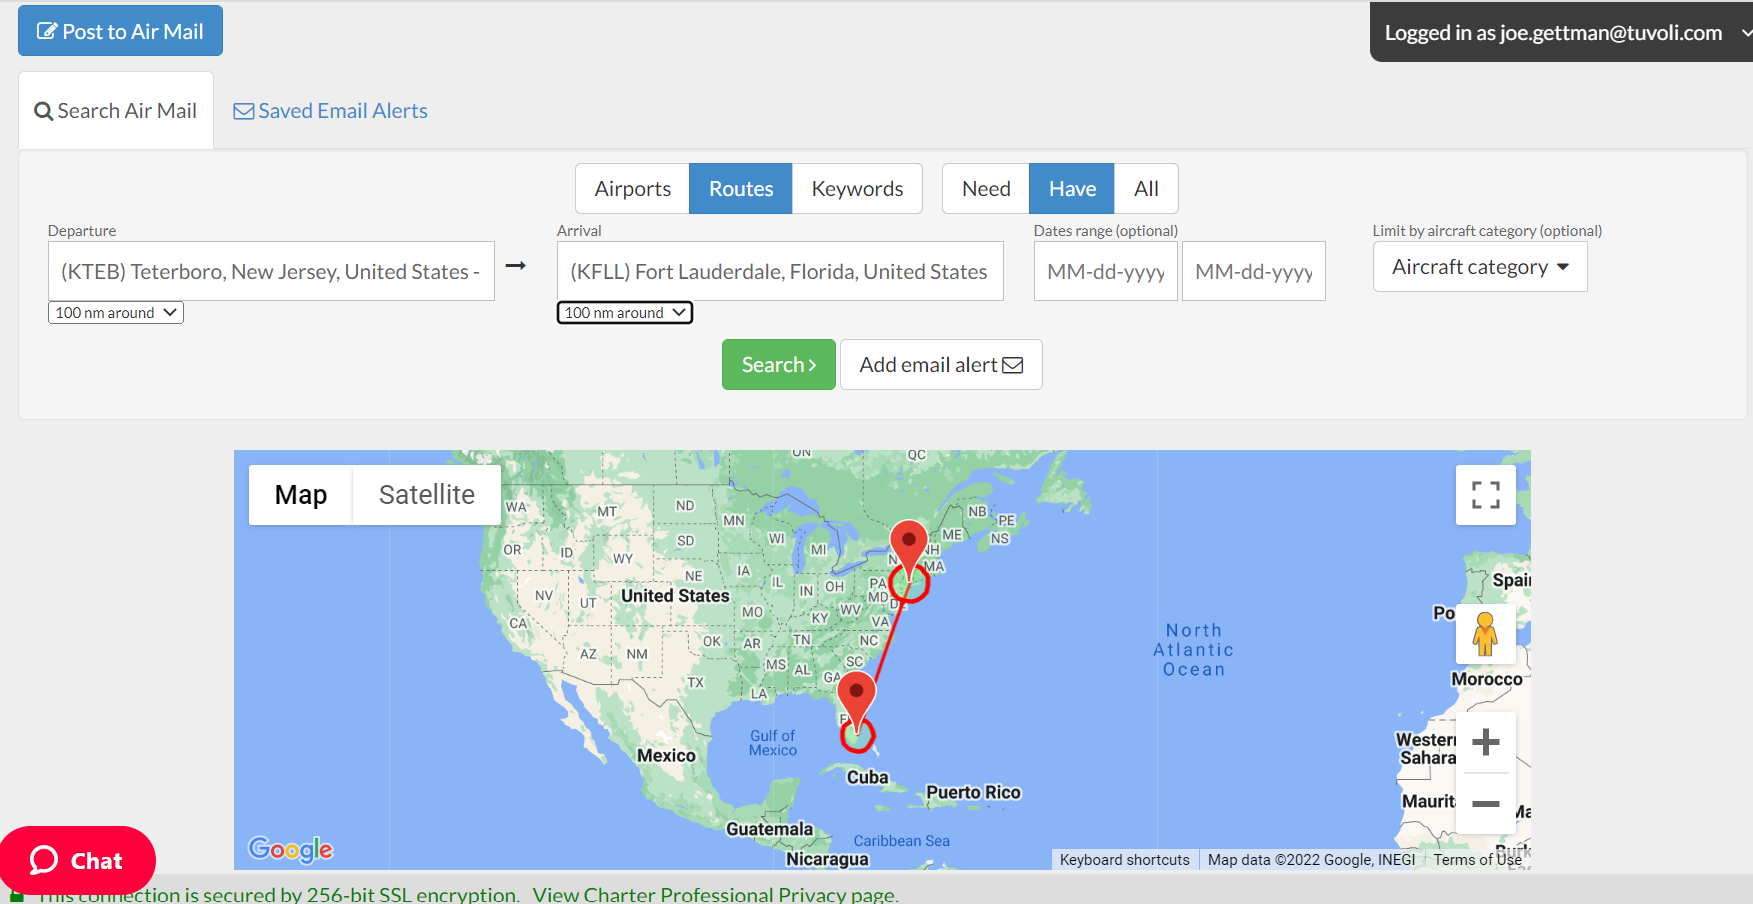Expand arrival 100 nm around dropdown
The image size is (1753, 904).
pos(625,313)
